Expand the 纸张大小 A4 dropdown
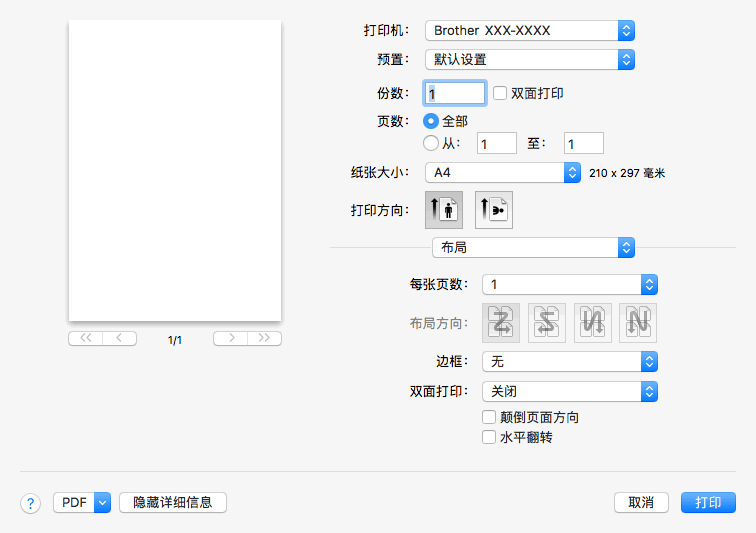This screenshot has width=756, height=533. click(x=503, y=172)
